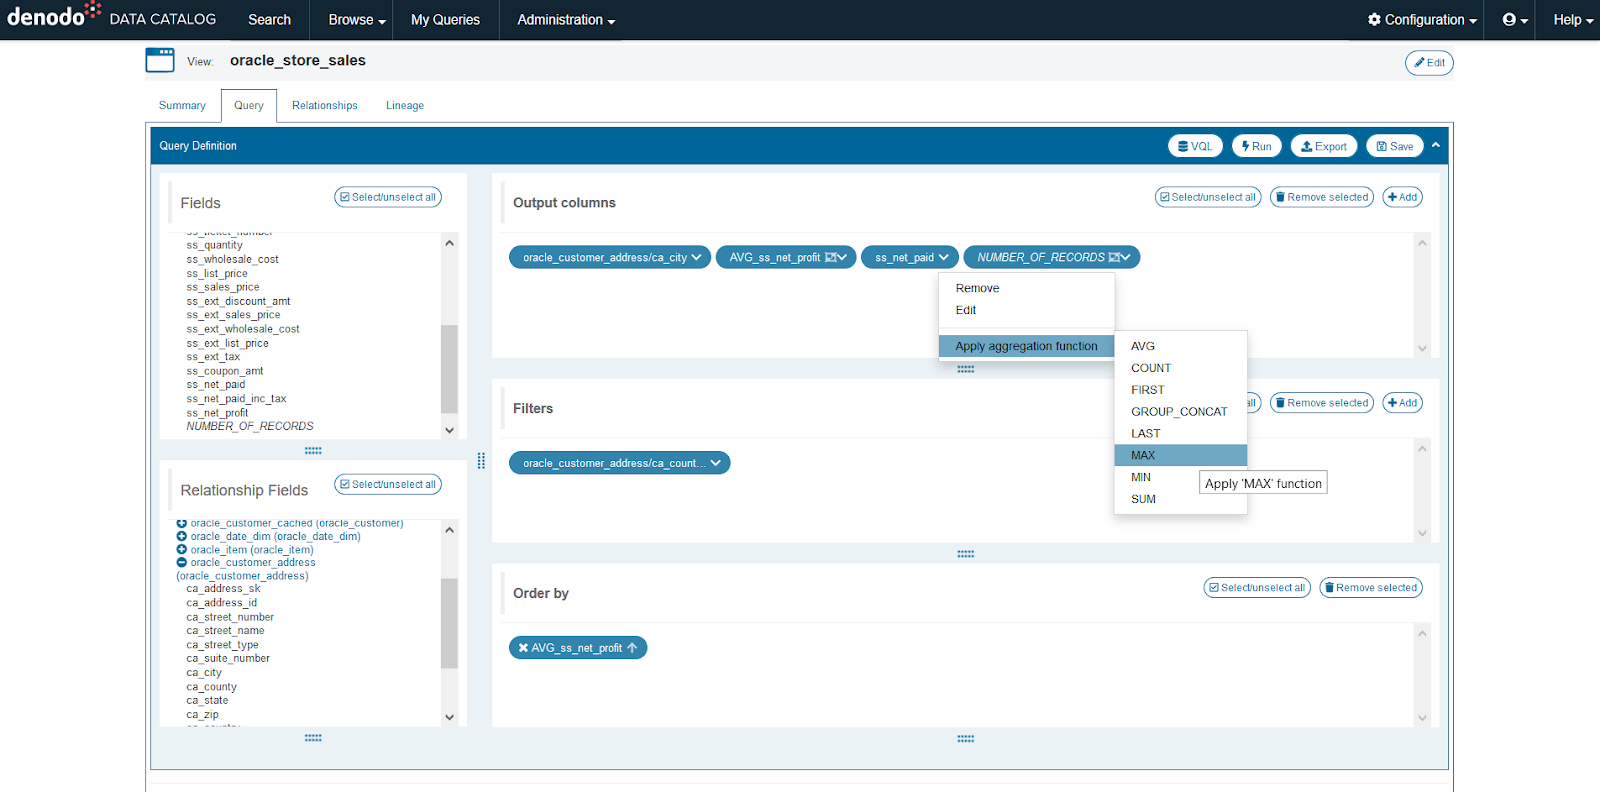The image size is (1600, 792).
Task: Open dropdown on AVG_ss_net_profit output column
Action: (842, 257)
